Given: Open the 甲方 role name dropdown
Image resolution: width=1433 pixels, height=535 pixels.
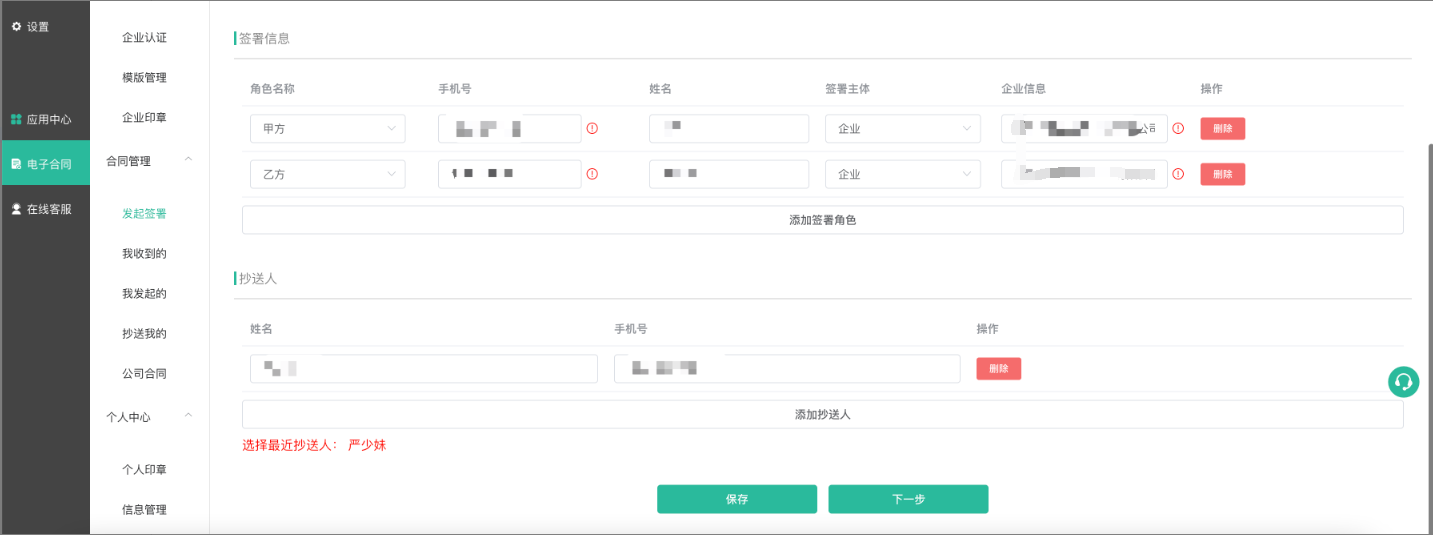Looking at the screenshot, I should [x=327, y=129].
